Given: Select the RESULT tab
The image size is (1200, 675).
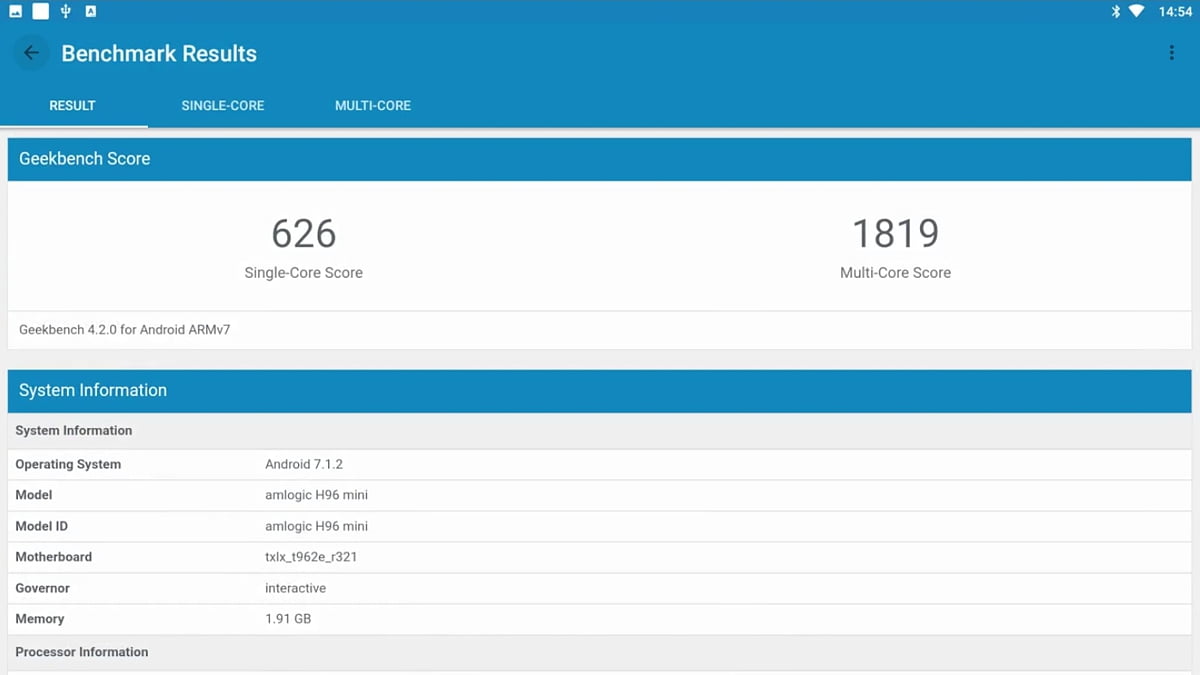Looking at the screenshot, I should point(71,105).
